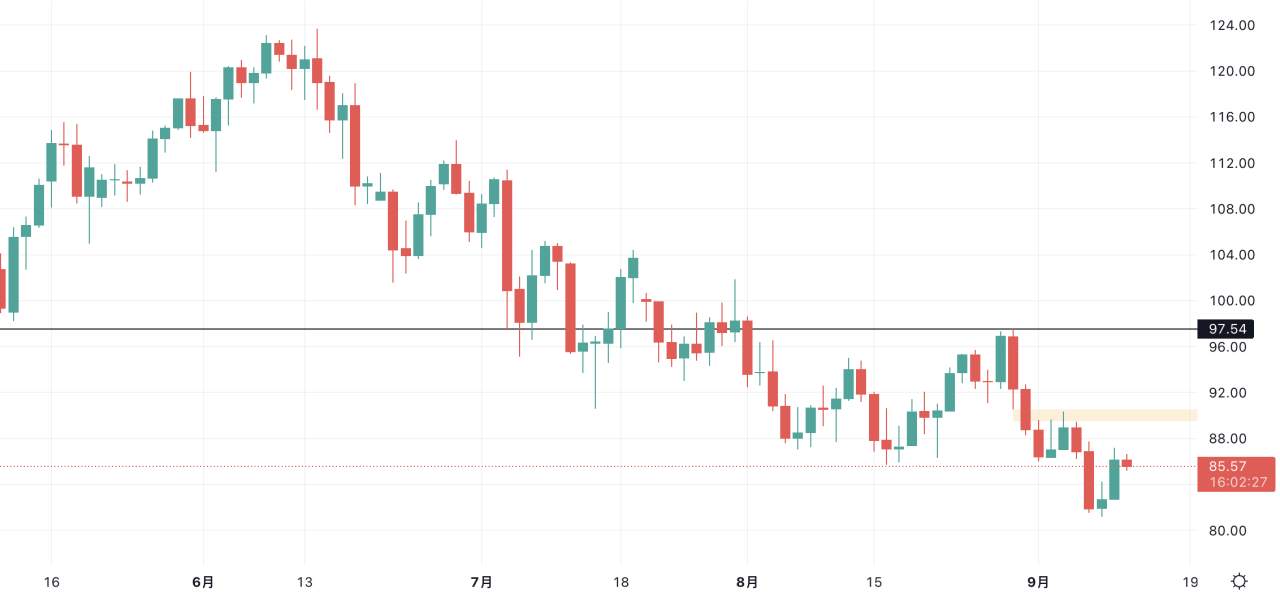Click the 13 date label on time axis
The image size is (1280, 597).
[305, 581]
